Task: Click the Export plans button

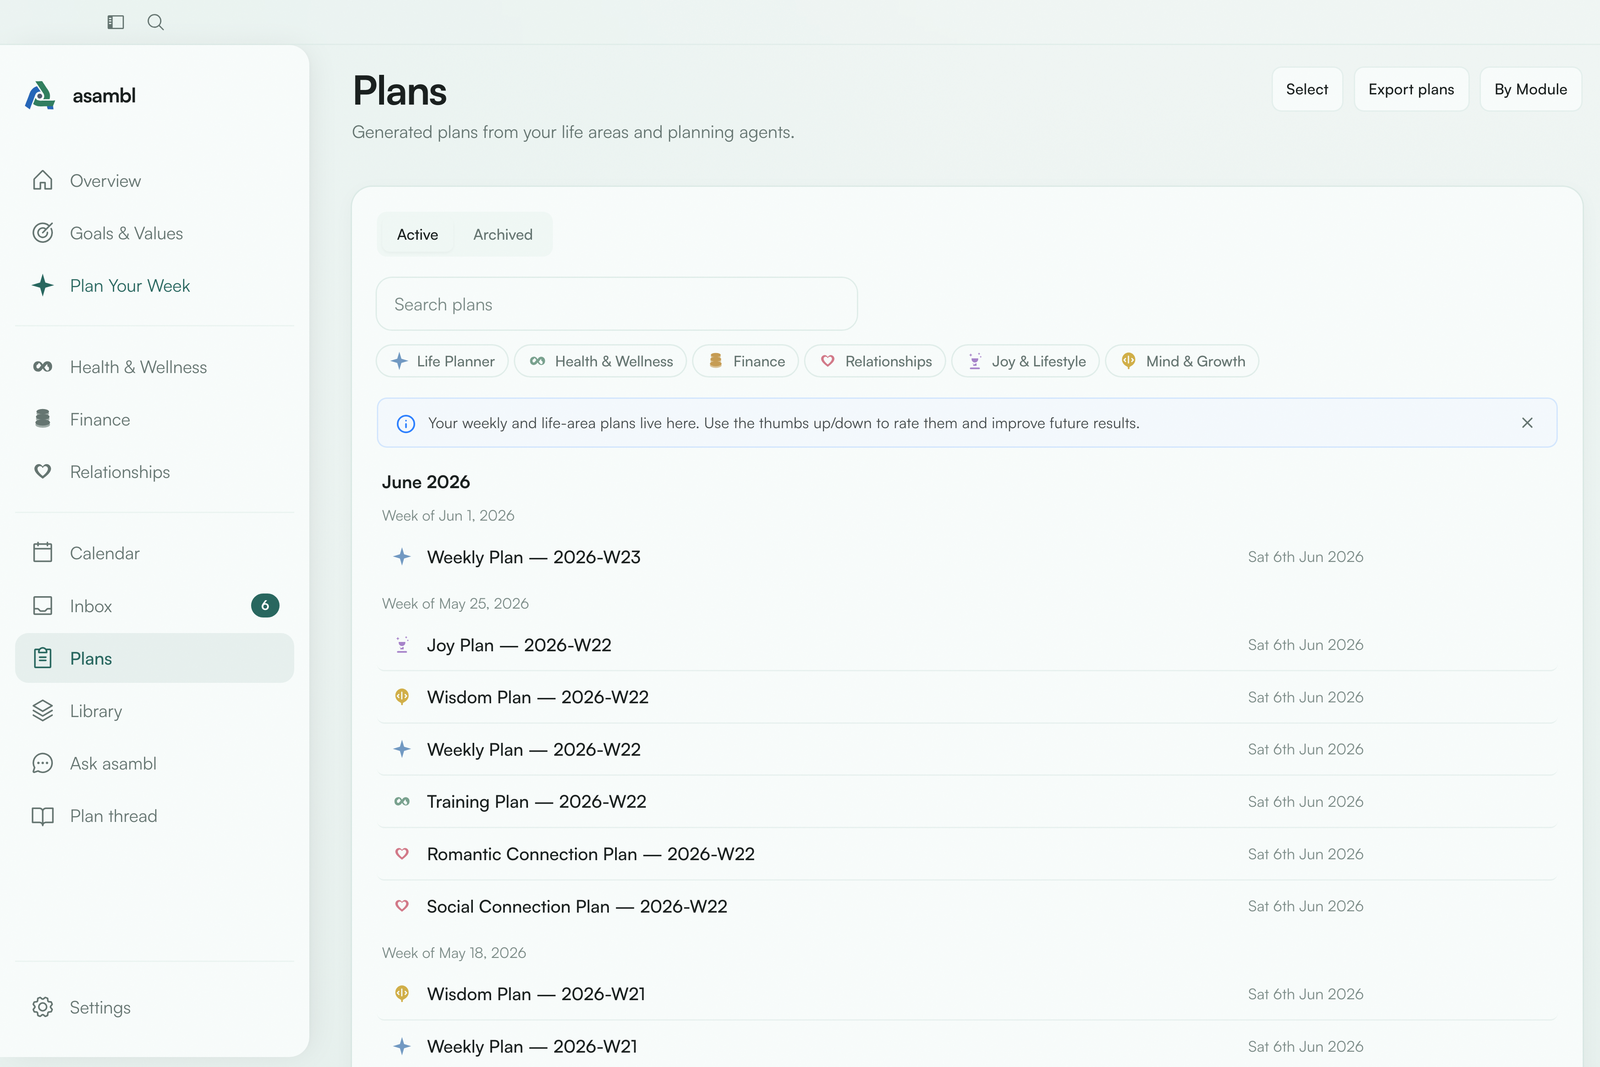Action: point(1411,89)
